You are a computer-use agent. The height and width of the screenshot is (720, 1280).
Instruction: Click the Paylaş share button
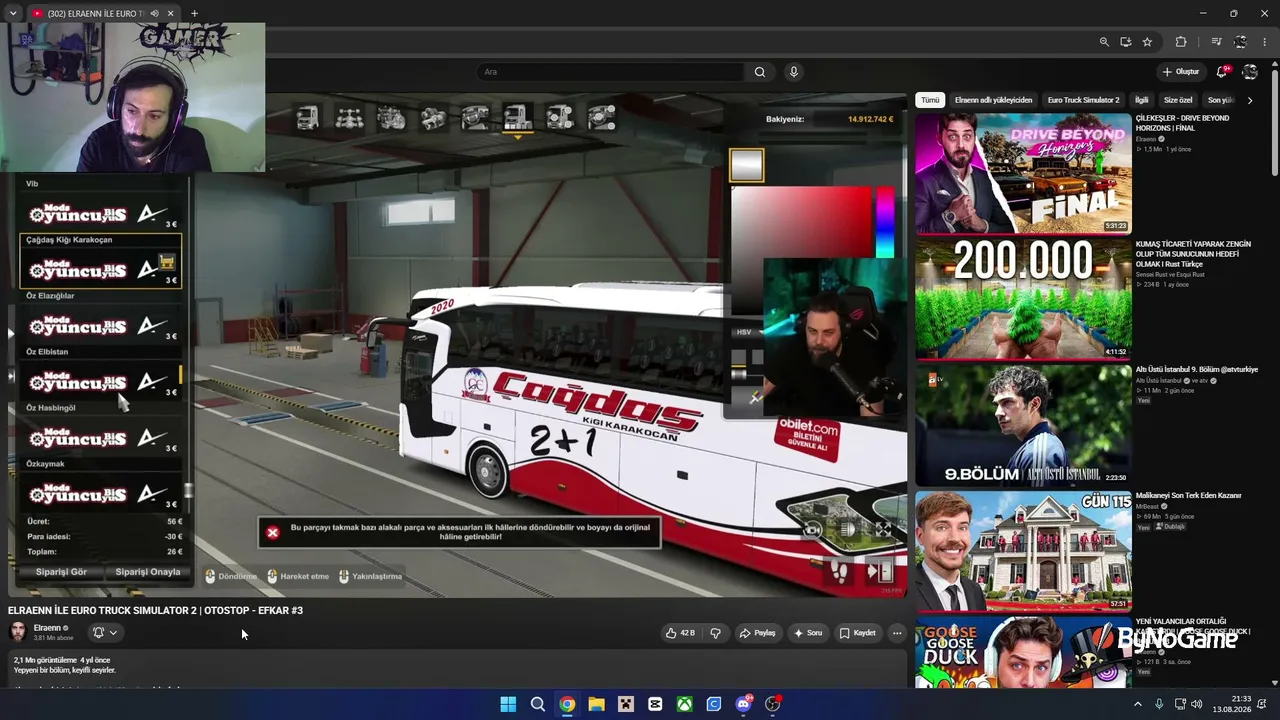757,633
